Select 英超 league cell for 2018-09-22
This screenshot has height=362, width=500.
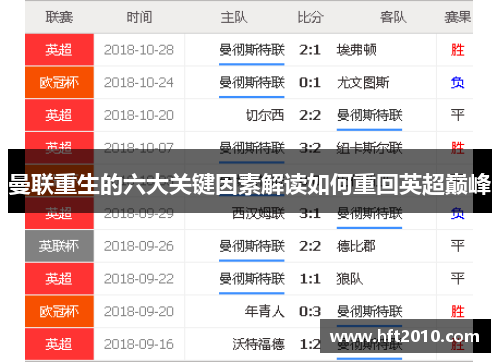pos(59,279)
